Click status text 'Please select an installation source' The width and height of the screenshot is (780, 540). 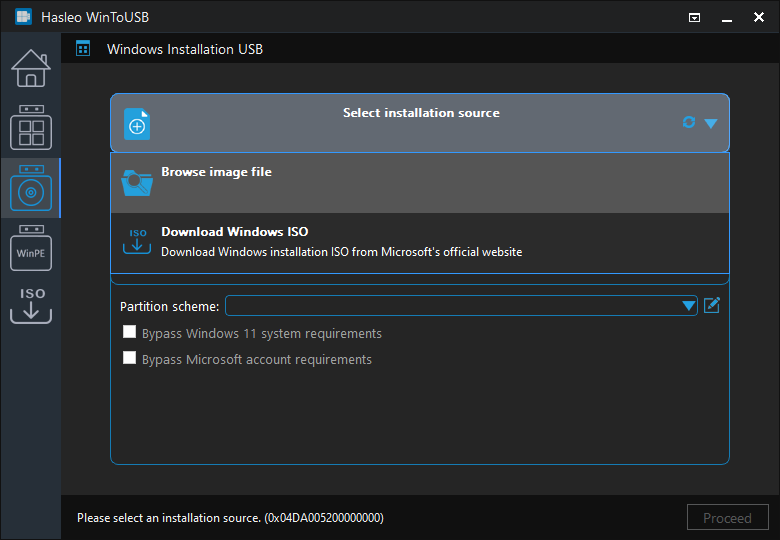tap(169, 518)
